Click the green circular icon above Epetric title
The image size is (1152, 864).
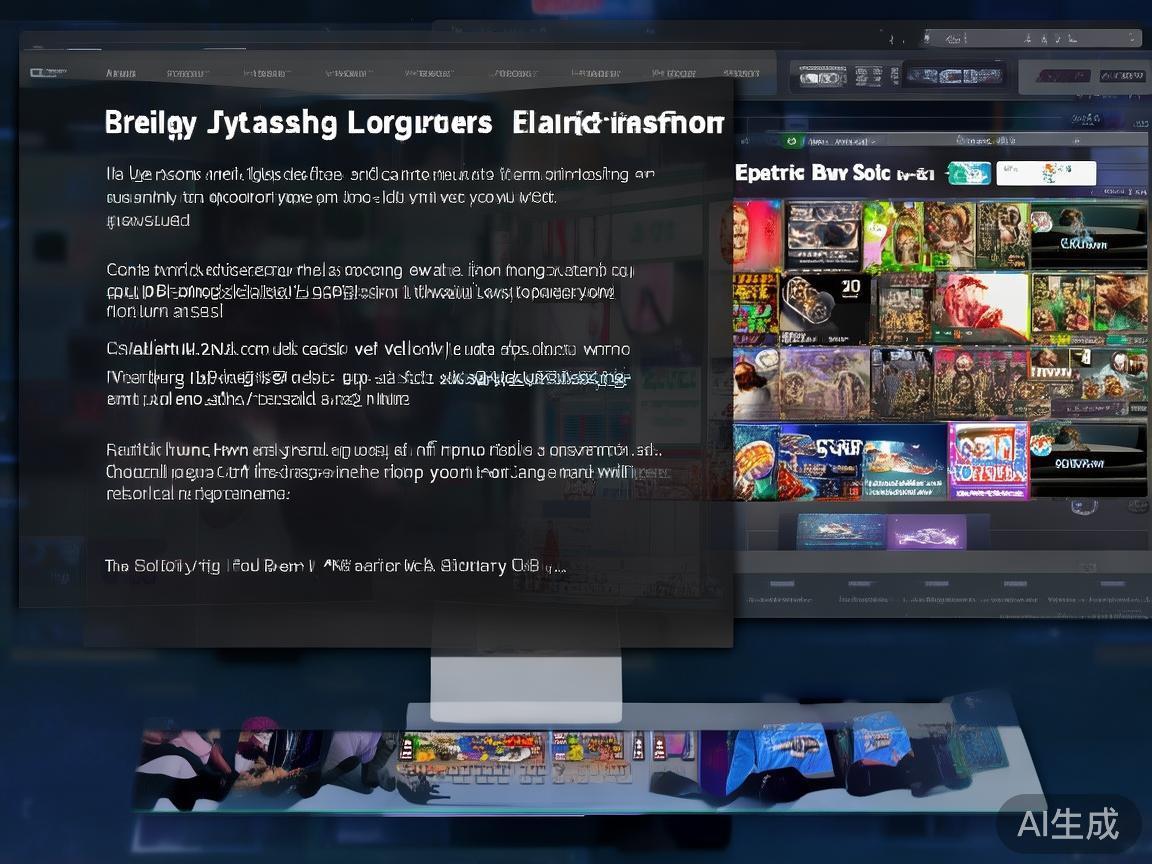(x=790, y=143)
